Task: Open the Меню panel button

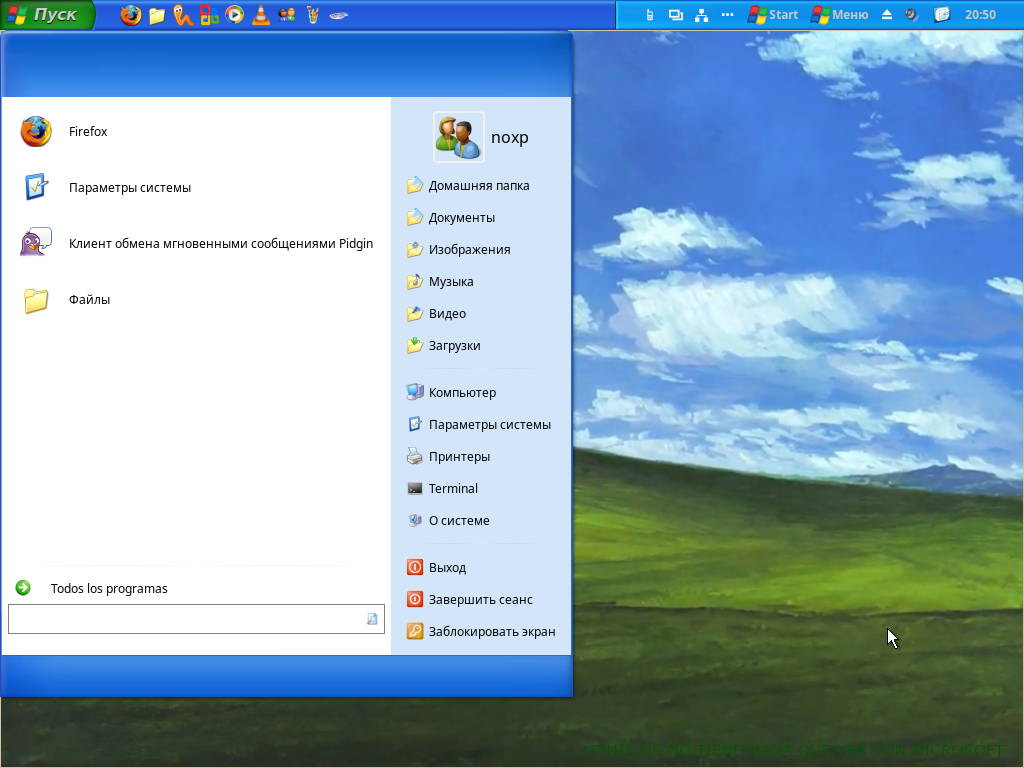Action: 840,15
